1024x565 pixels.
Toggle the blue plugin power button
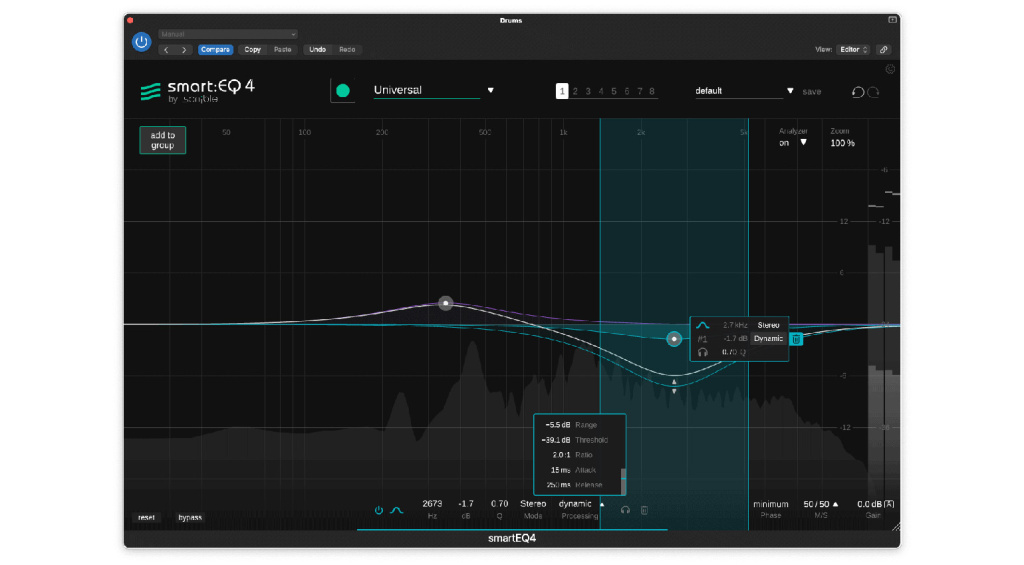coord(141,42)
